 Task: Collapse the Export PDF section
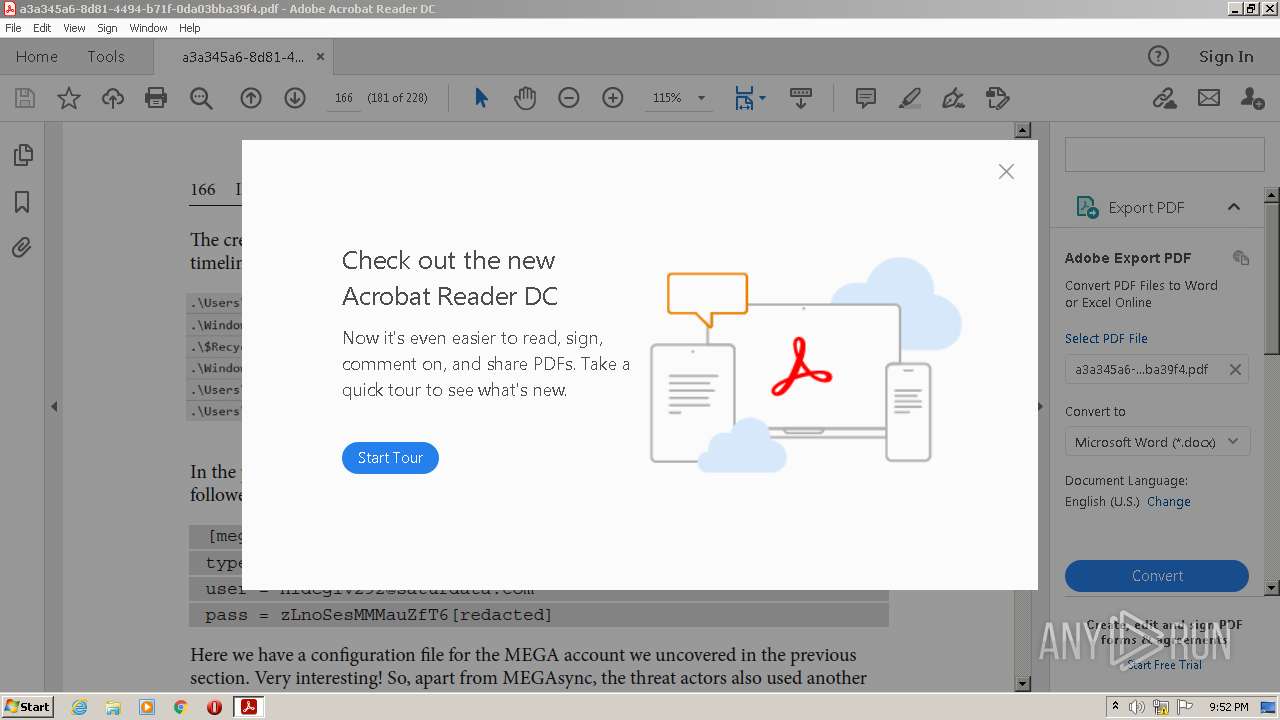click(1234, 207)
